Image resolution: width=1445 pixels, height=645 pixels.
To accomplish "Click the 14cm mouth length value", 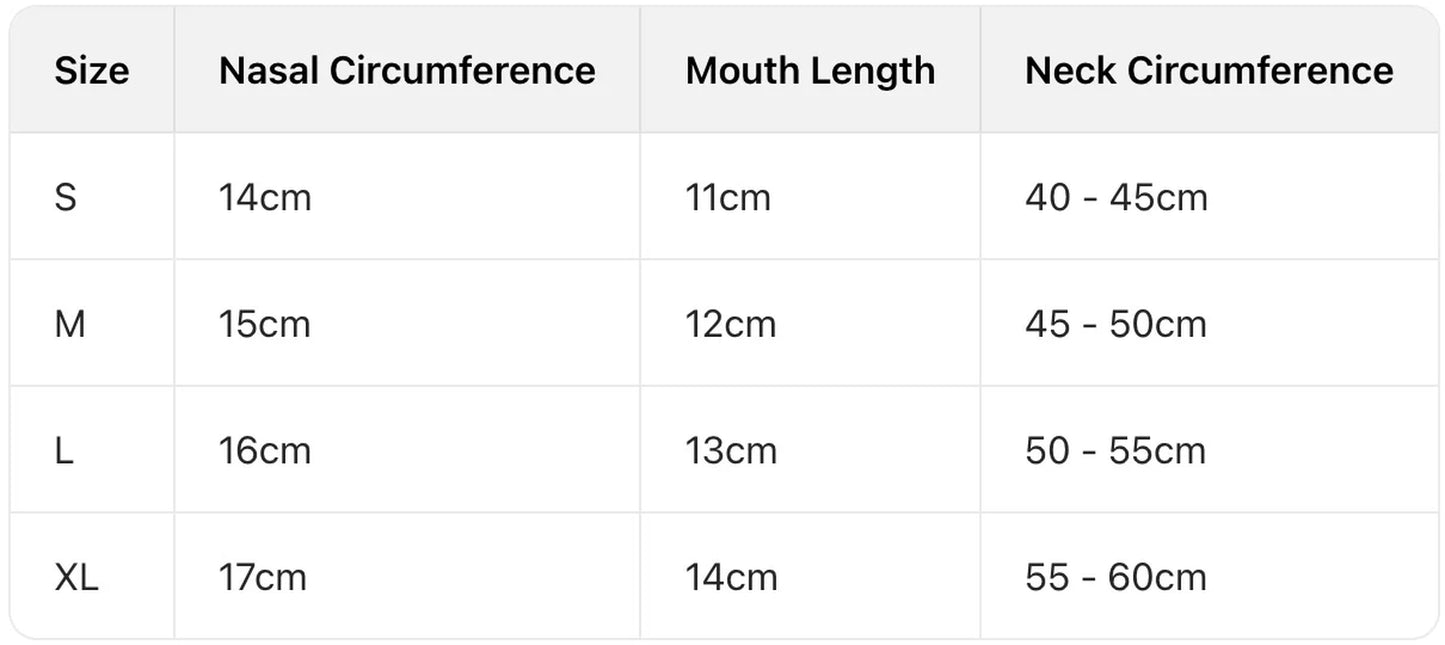I will (731, 577).
